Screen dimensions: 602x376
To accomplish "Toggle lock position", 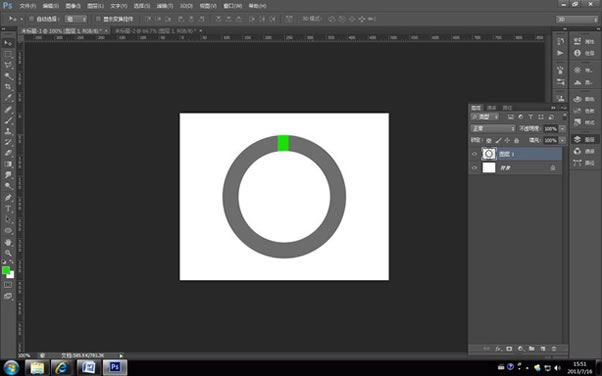I will tap(507, 141).
